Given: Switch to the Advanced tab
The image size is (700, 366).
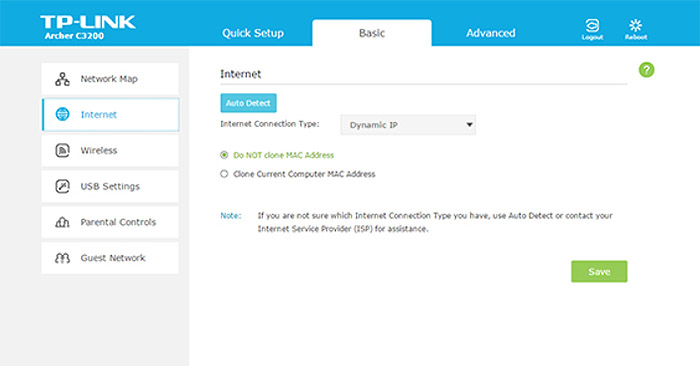Looking at the screenshot, I should pyautogui.click(x=491, y=33).
